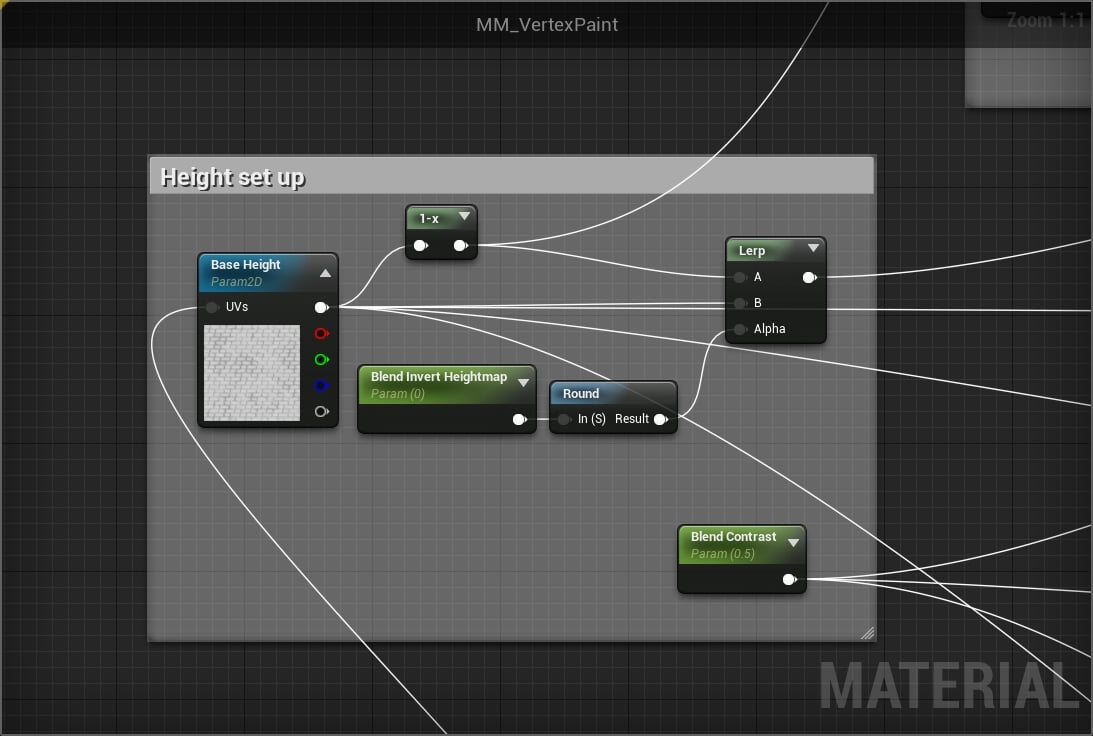1093x736 pixels.
Task: Click the MM_VertexPaint graph title
Action: pyautogui.click(x=547, y=25)
